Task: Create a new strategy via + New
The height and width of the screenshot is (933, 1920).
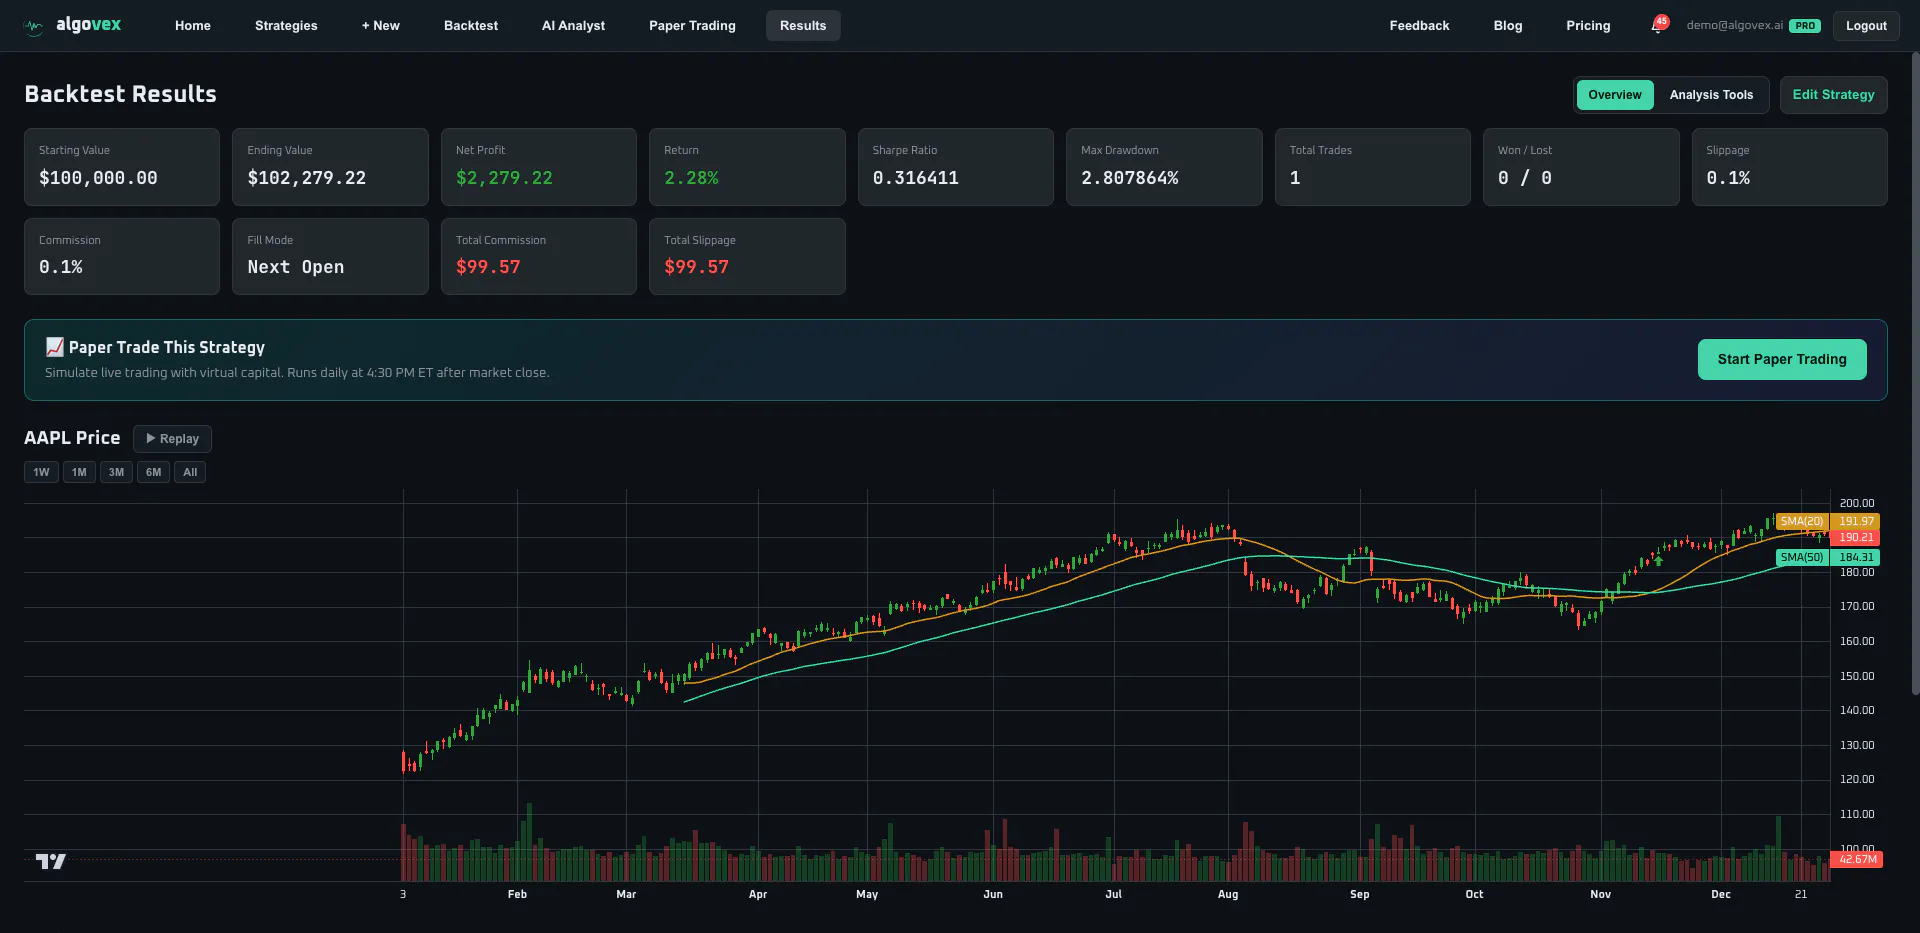Action: coord(381,26)
